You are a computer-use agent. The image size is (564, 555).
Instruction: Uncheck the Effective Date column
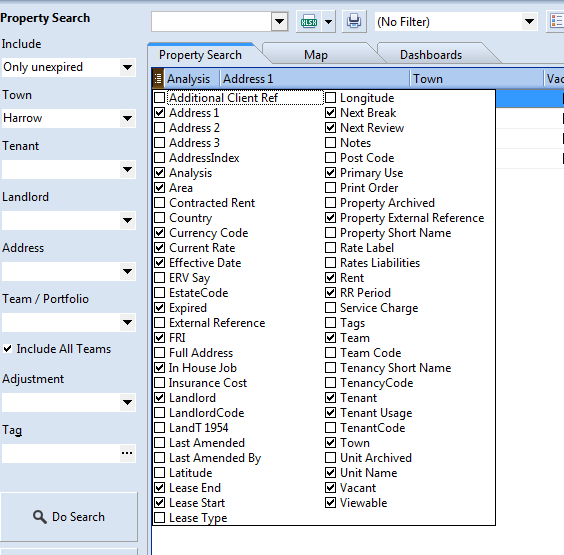(160, 263)
